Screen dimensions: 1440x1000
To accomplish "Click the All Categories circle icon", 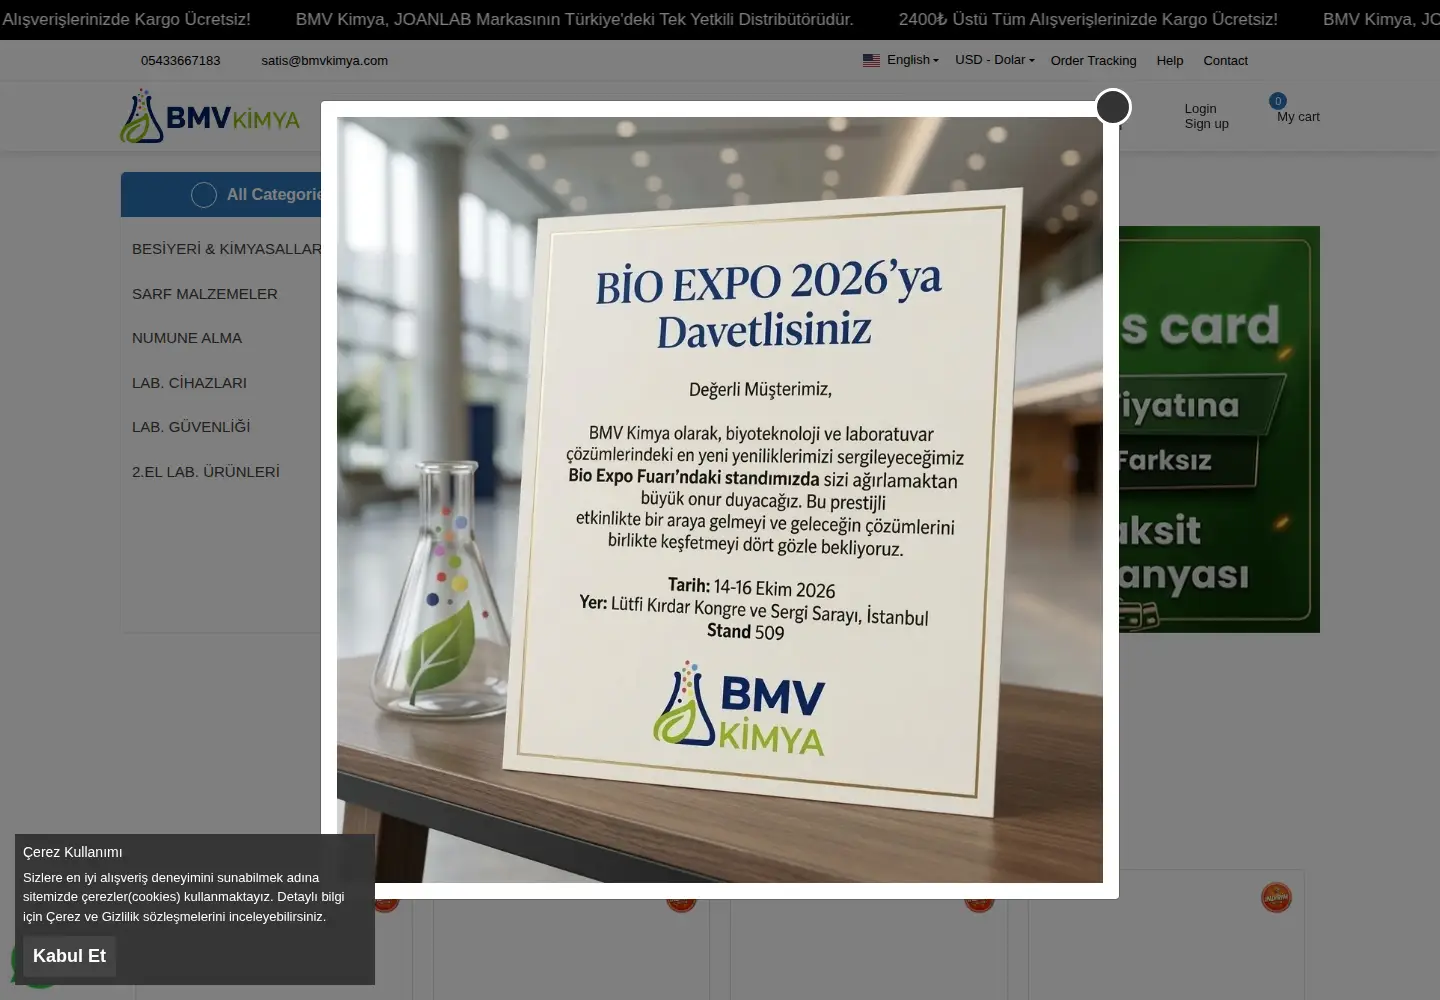I will coord(204,195).
